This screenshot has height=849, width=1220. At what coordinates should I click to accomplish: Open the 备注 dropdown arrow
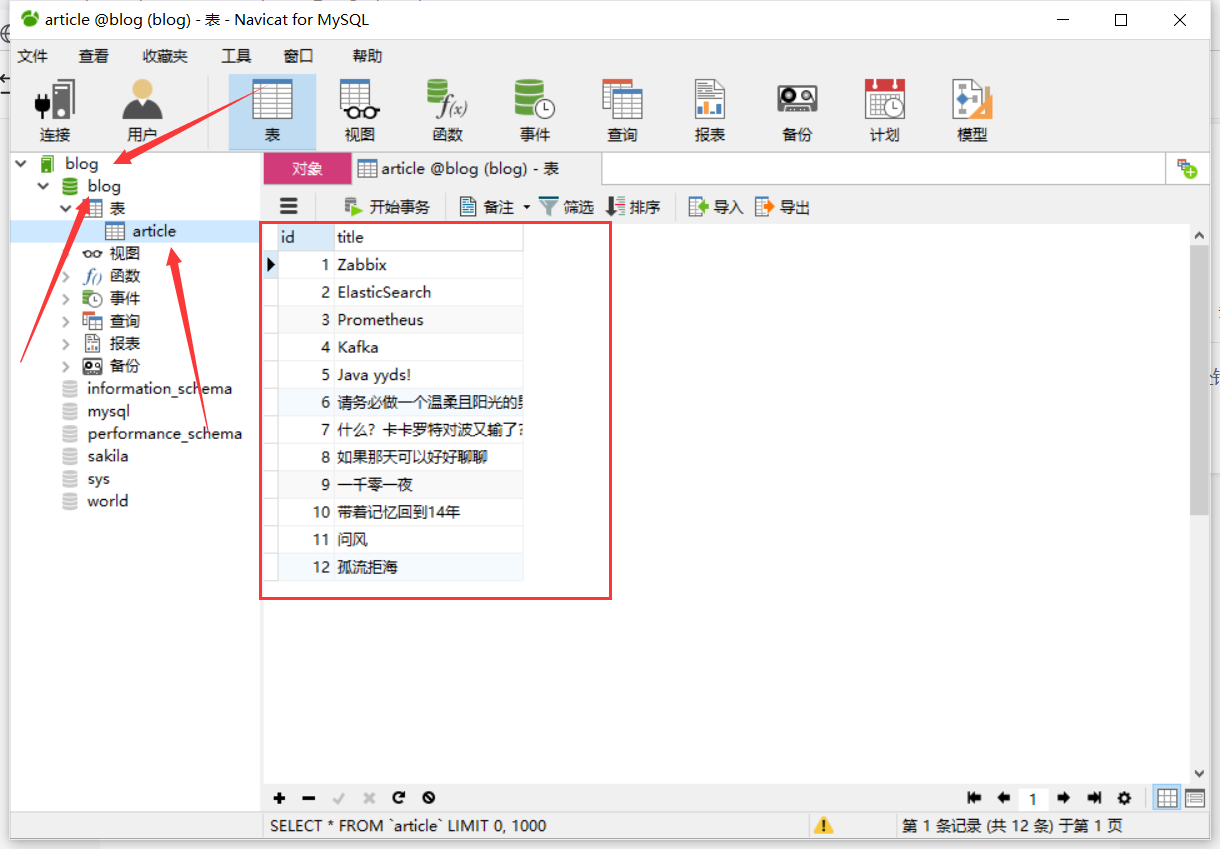click(526, 207)
